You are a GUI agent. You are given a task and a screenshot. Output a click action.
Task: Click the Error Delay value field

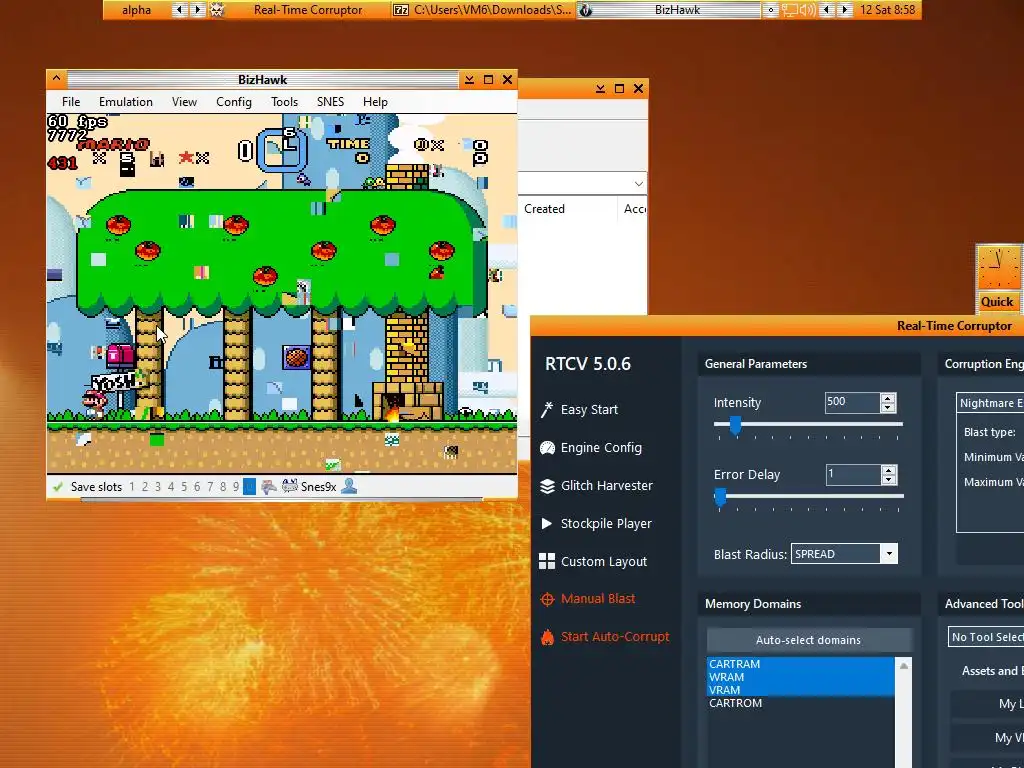click(x=853, y=474)
